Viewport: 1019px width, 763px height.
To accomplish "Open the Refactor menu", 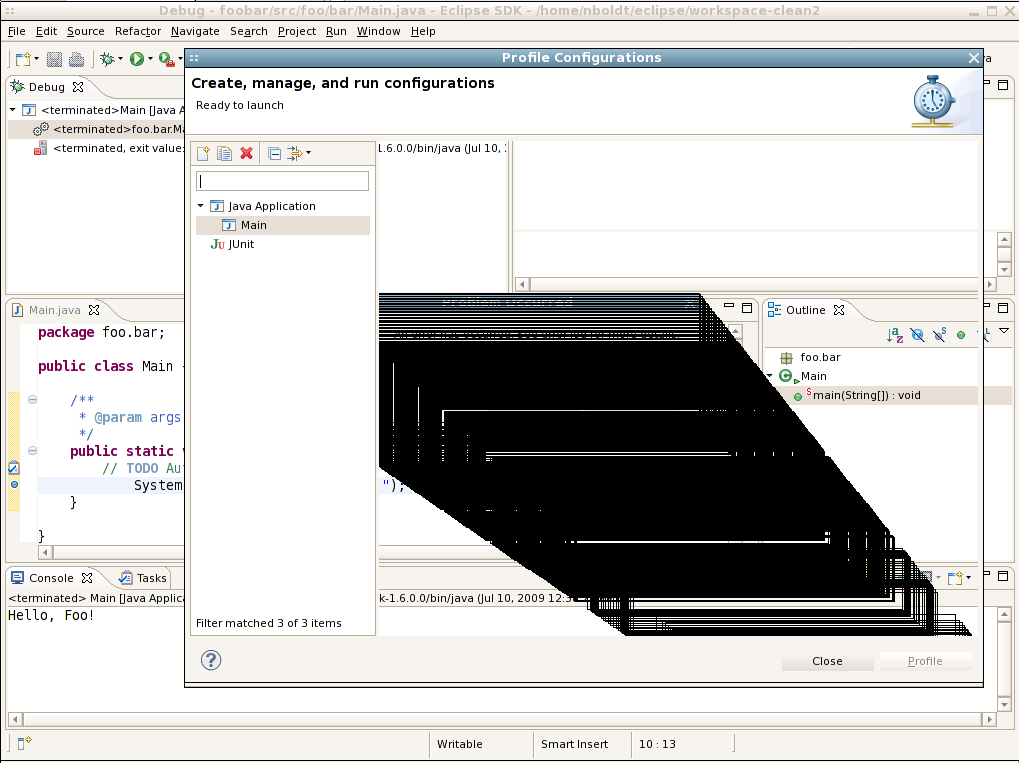I will pos(138,31).
